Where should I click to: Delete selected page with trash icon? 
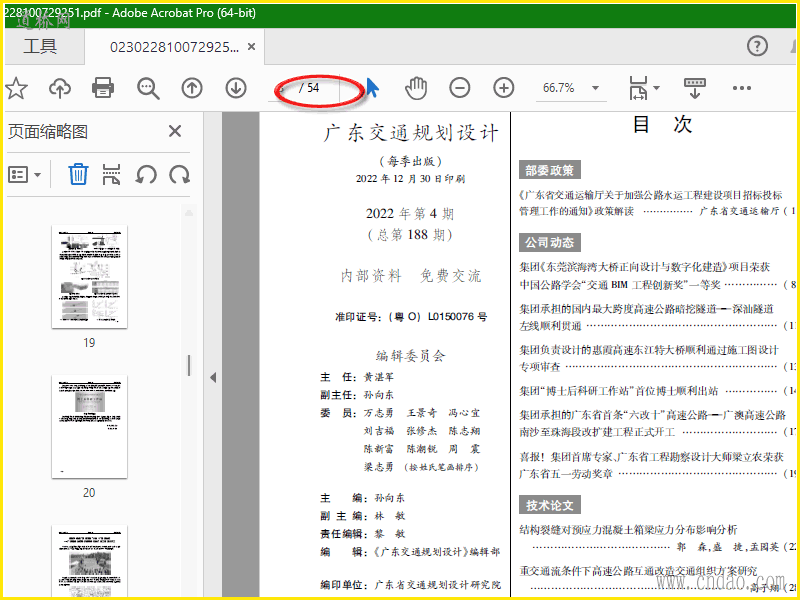coord(78,174)
